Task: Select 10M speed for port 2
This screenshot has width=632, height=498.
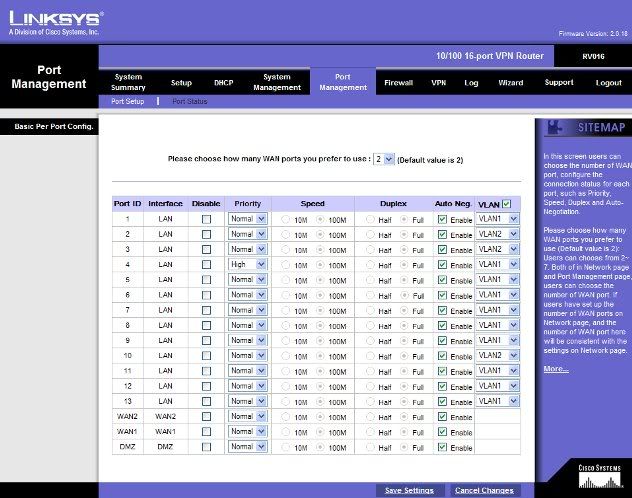Action: coord(286,234)
